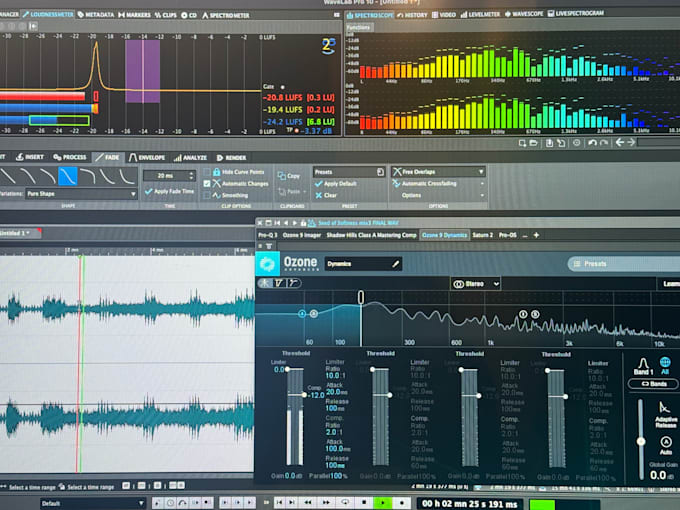680x510 pixels.
Task: Click the second detection mode icon in Ozone
Action: tap(278, 283)
